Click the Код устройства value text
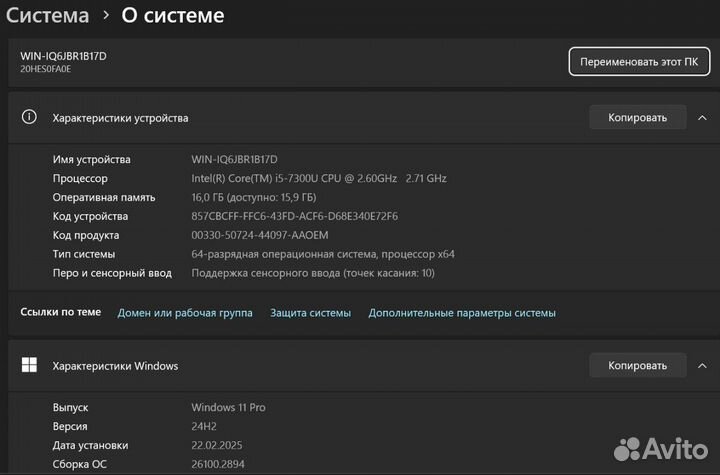The image size is (720, 475). point(294,216)
